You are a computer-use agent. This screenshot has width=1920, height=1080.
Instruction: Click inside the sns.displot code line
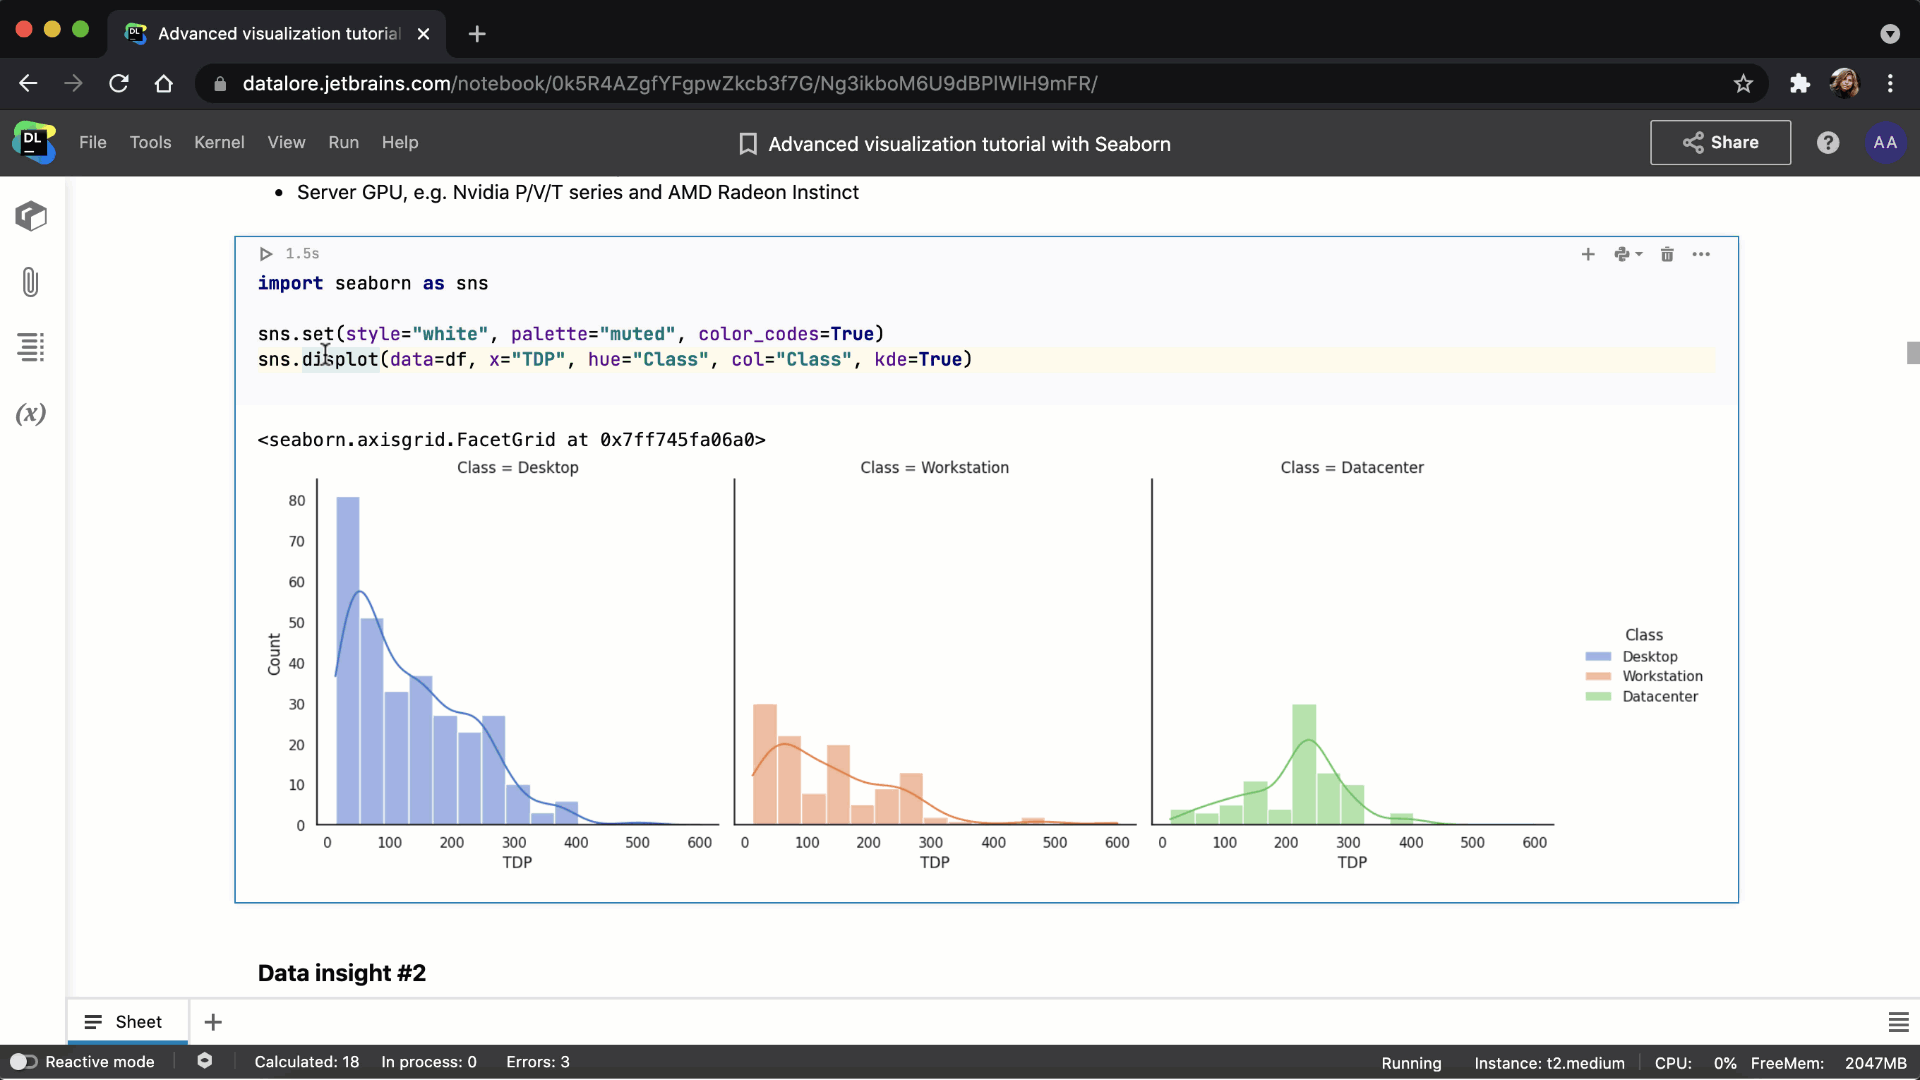coord(615,360)
